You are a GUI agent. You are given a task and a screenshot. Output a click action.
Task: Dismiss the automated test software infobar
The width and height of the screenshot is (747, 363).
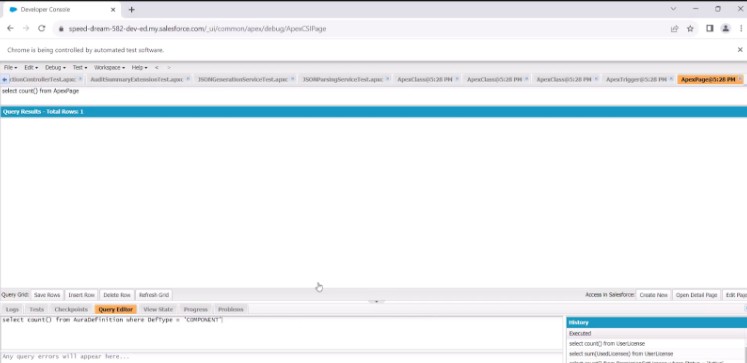pyautogui.click(x=740, y=50)
